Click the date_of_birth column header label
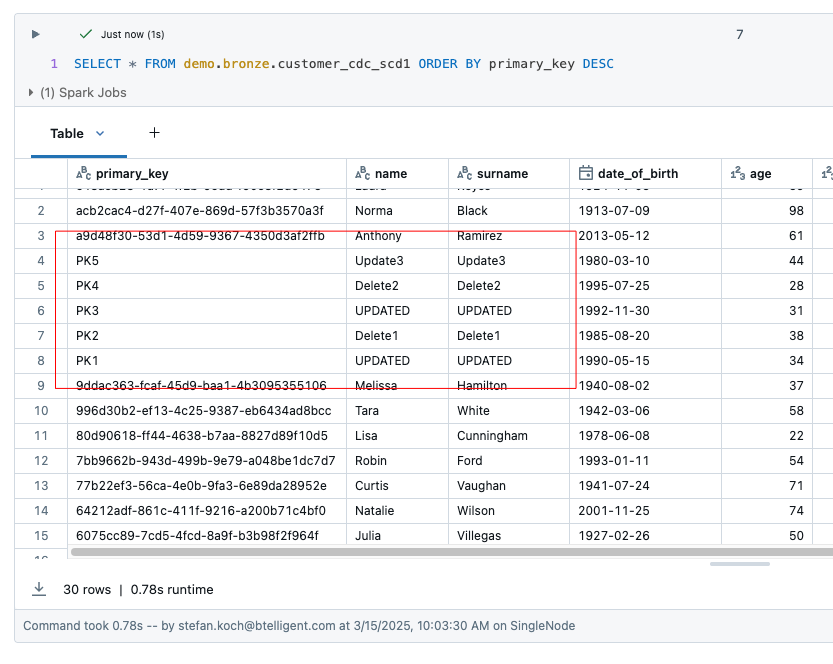This screenshot has width=833, height=664. (x=640, y=173)
